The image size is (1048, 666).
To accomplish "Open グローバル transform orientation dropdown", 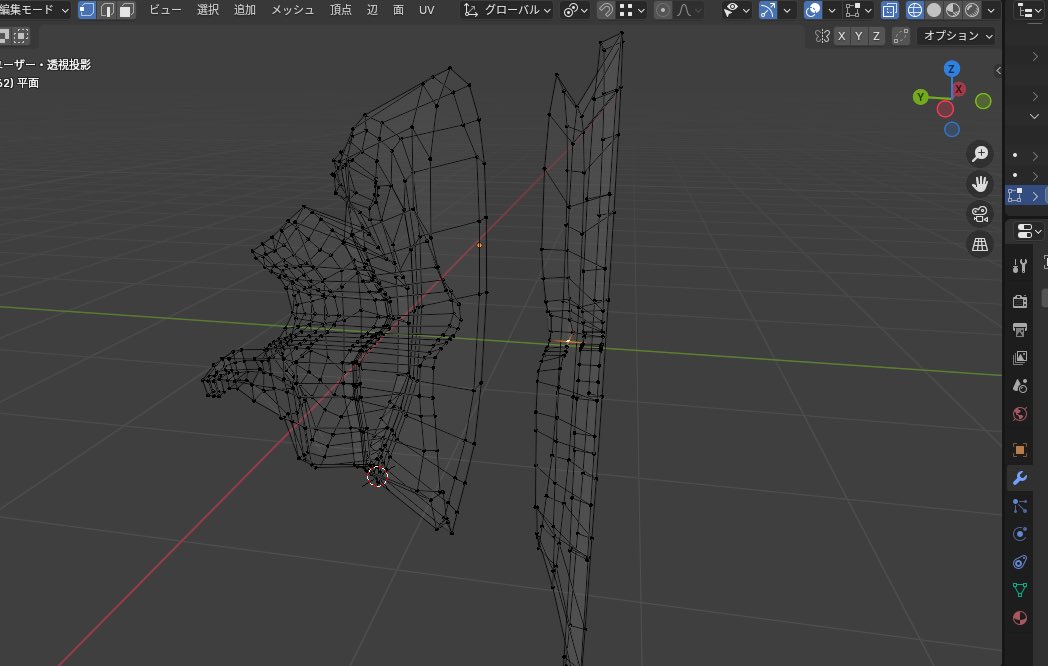I will [507, 10].
